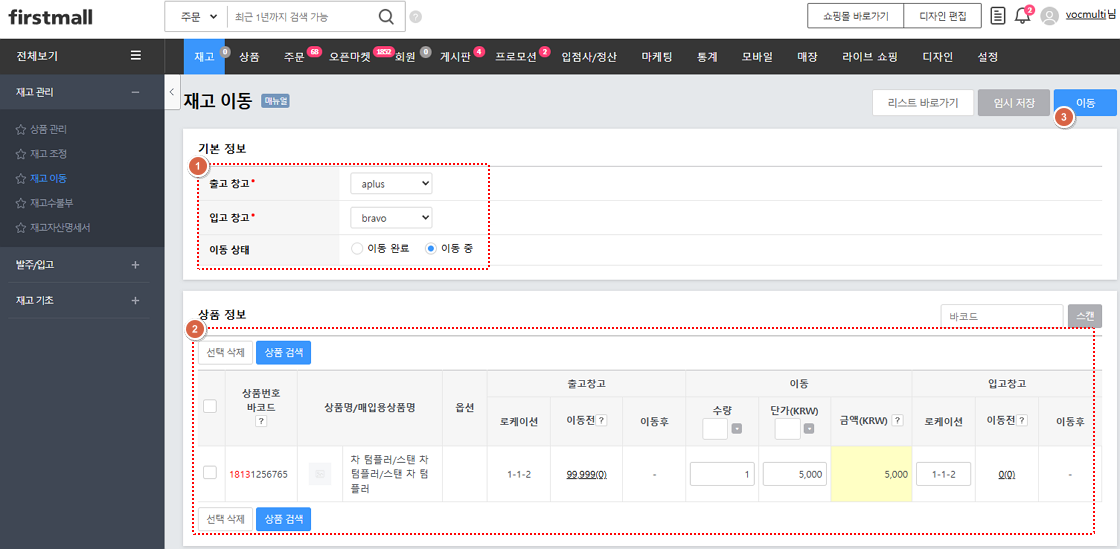Screen dimensions: 1120x549
Task: Click the blue 이동 button
Action: tap(1085, 103)
